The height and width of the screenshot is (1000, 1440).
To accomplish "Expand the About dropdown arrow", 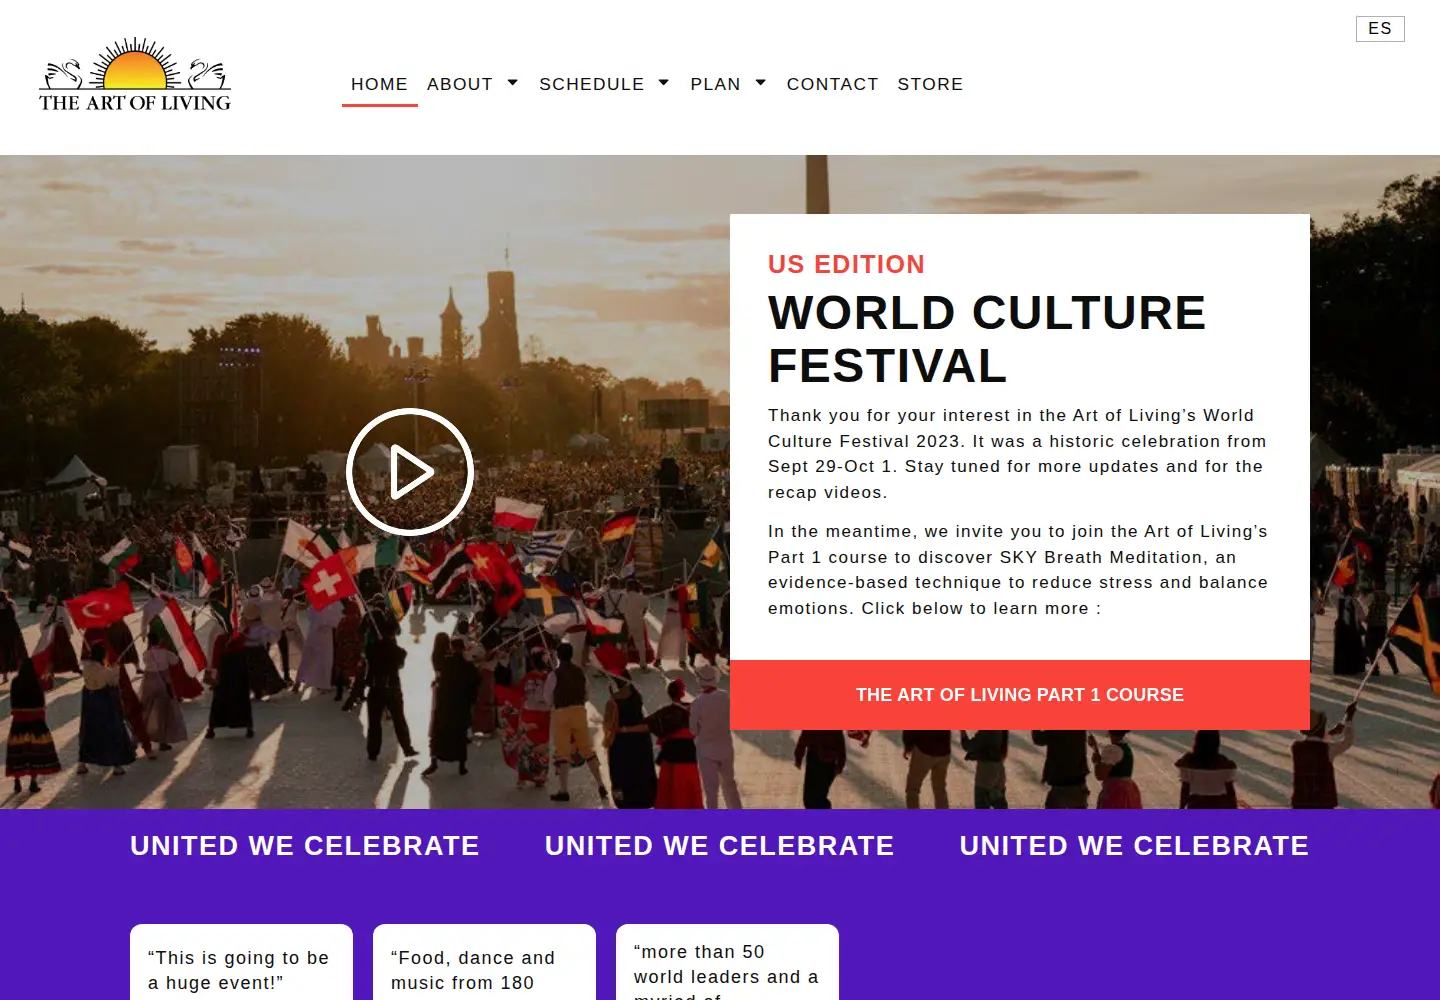I will coord(513,83).
